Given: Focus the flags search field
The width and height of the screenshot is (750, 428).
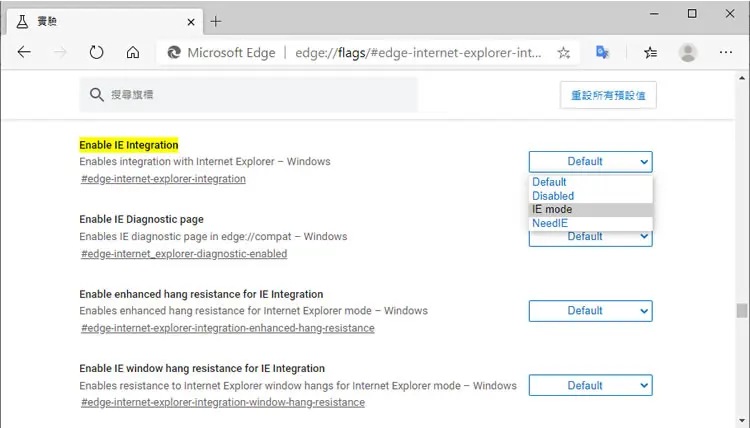Looking at the screenshot, I should click(248, 95).
